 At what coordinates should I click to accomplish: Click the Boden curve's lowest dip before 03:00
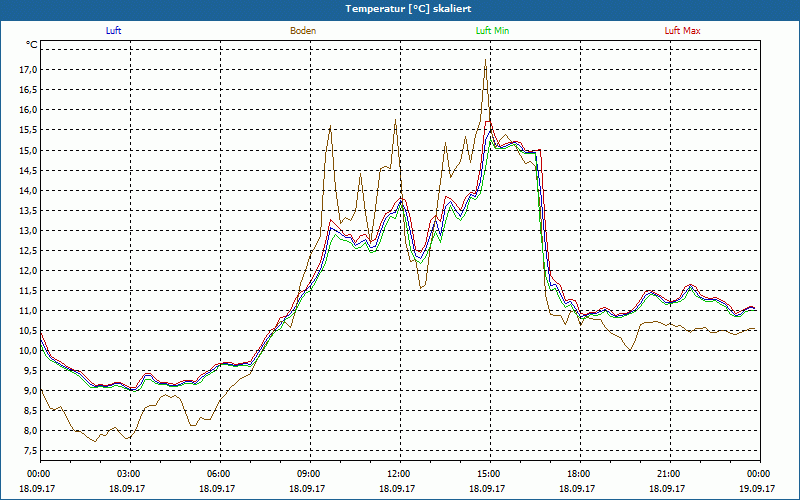click(x=95, y=441)
